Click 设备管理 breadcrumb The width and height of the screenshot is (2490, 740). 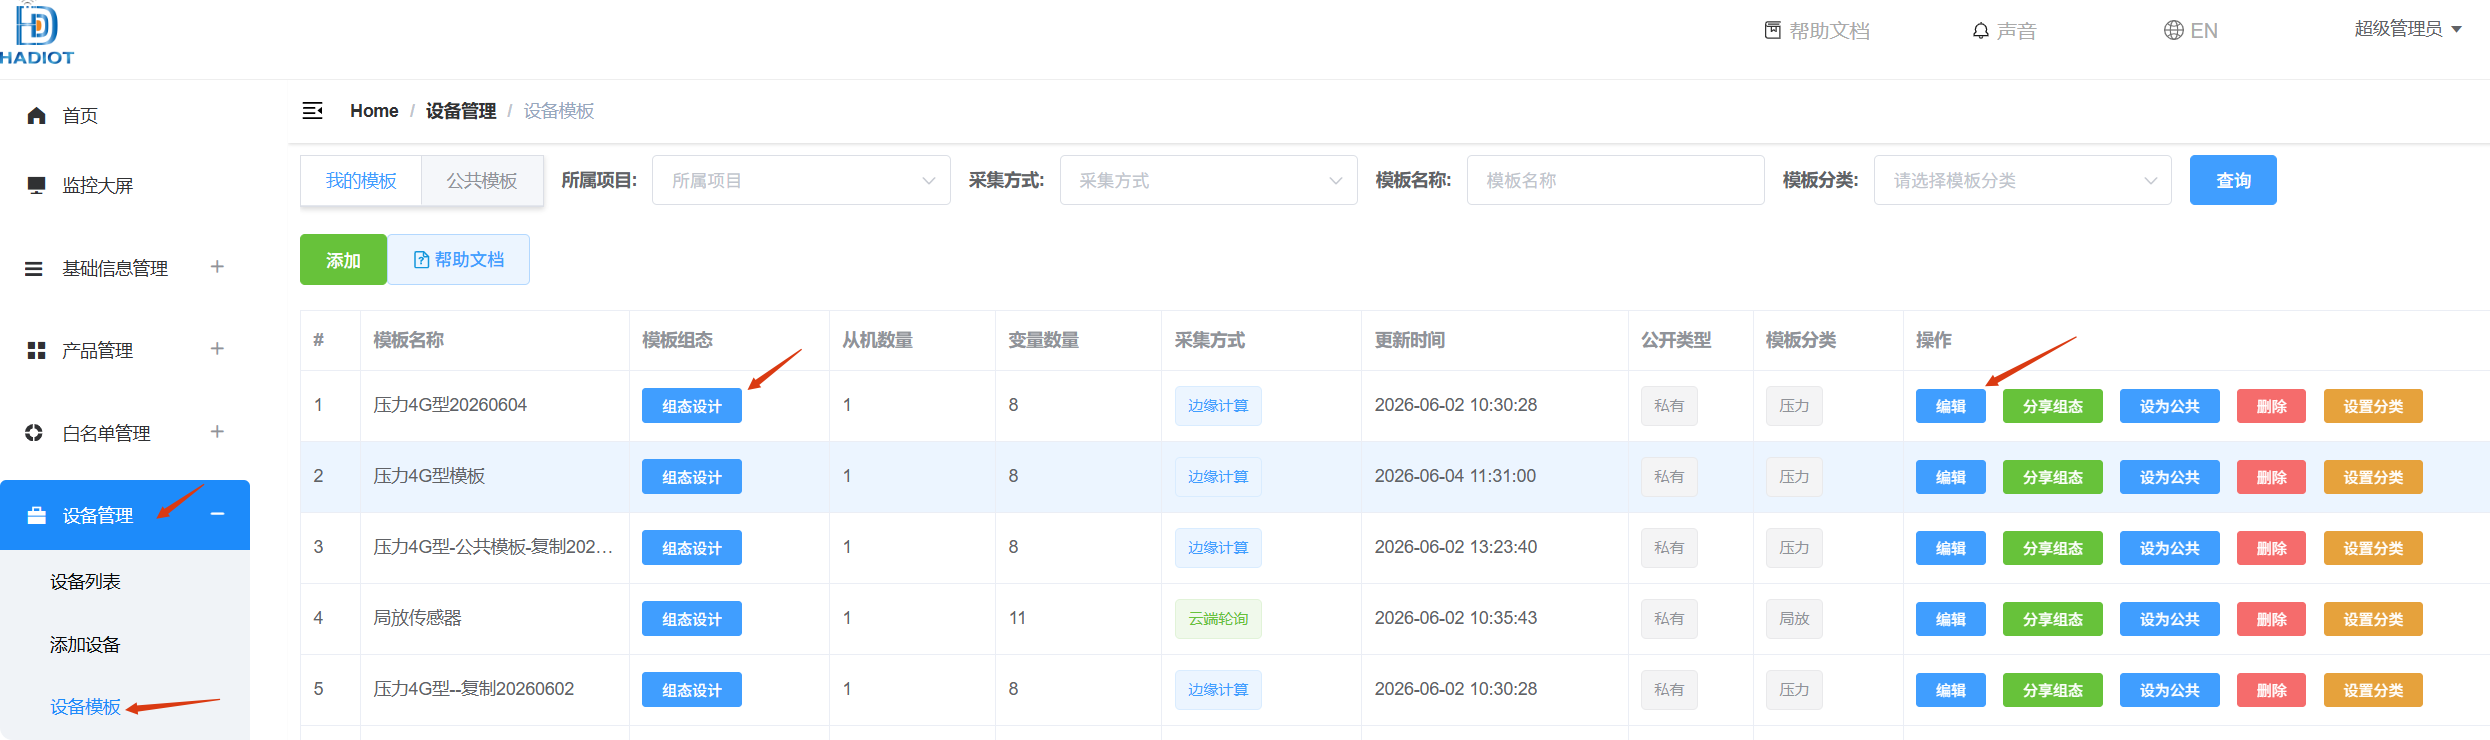click(x=461, y=111)
